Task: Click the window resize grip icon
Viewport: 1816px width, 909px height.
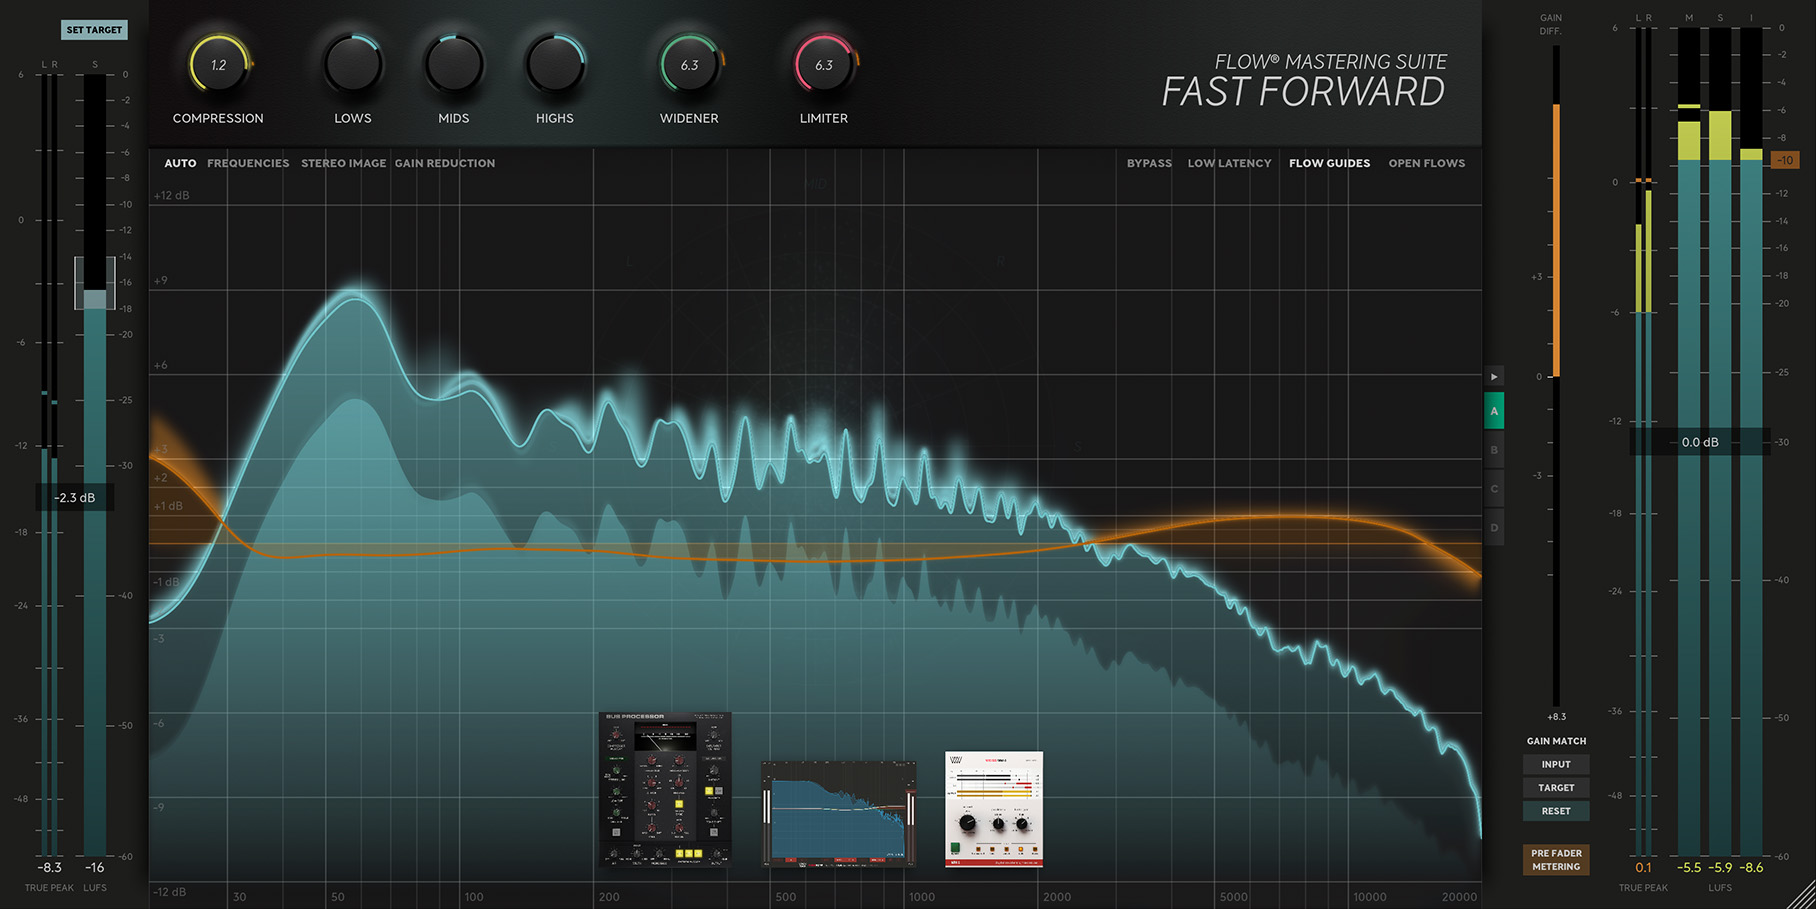Action: 1801,895
